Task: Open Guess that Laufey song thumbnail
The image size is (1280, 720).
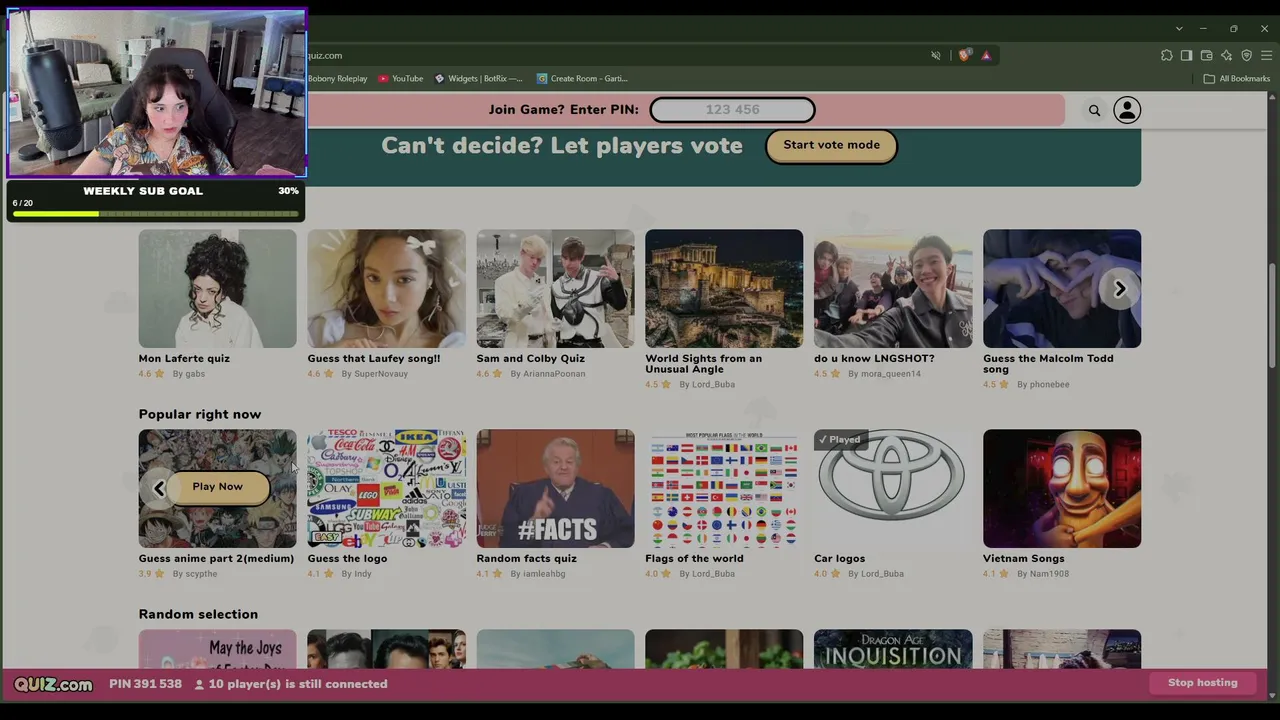Action: (x=386, y=289)
